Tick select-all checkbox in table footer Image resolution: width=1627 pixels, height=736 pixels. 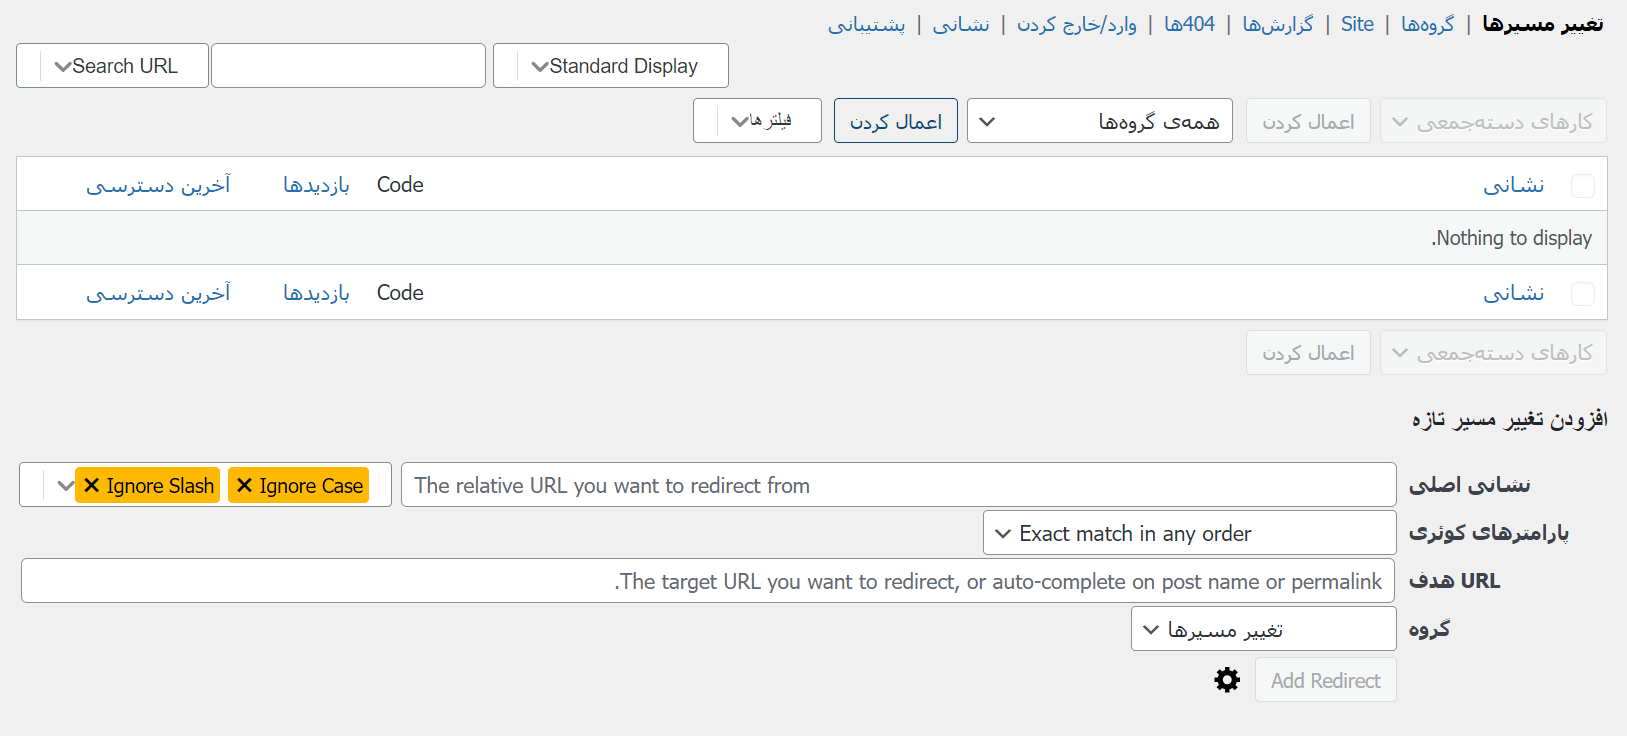coord(1583,294)
